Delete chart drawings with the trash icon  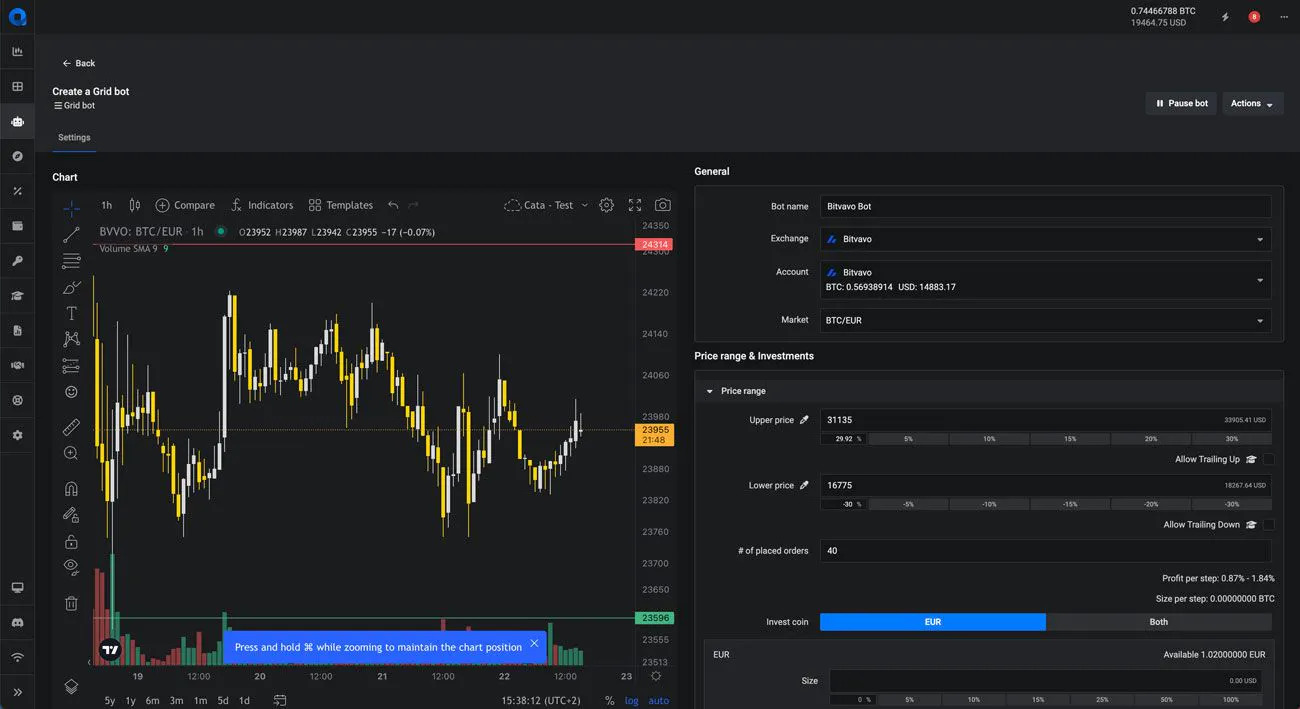(x=70, y=602)
